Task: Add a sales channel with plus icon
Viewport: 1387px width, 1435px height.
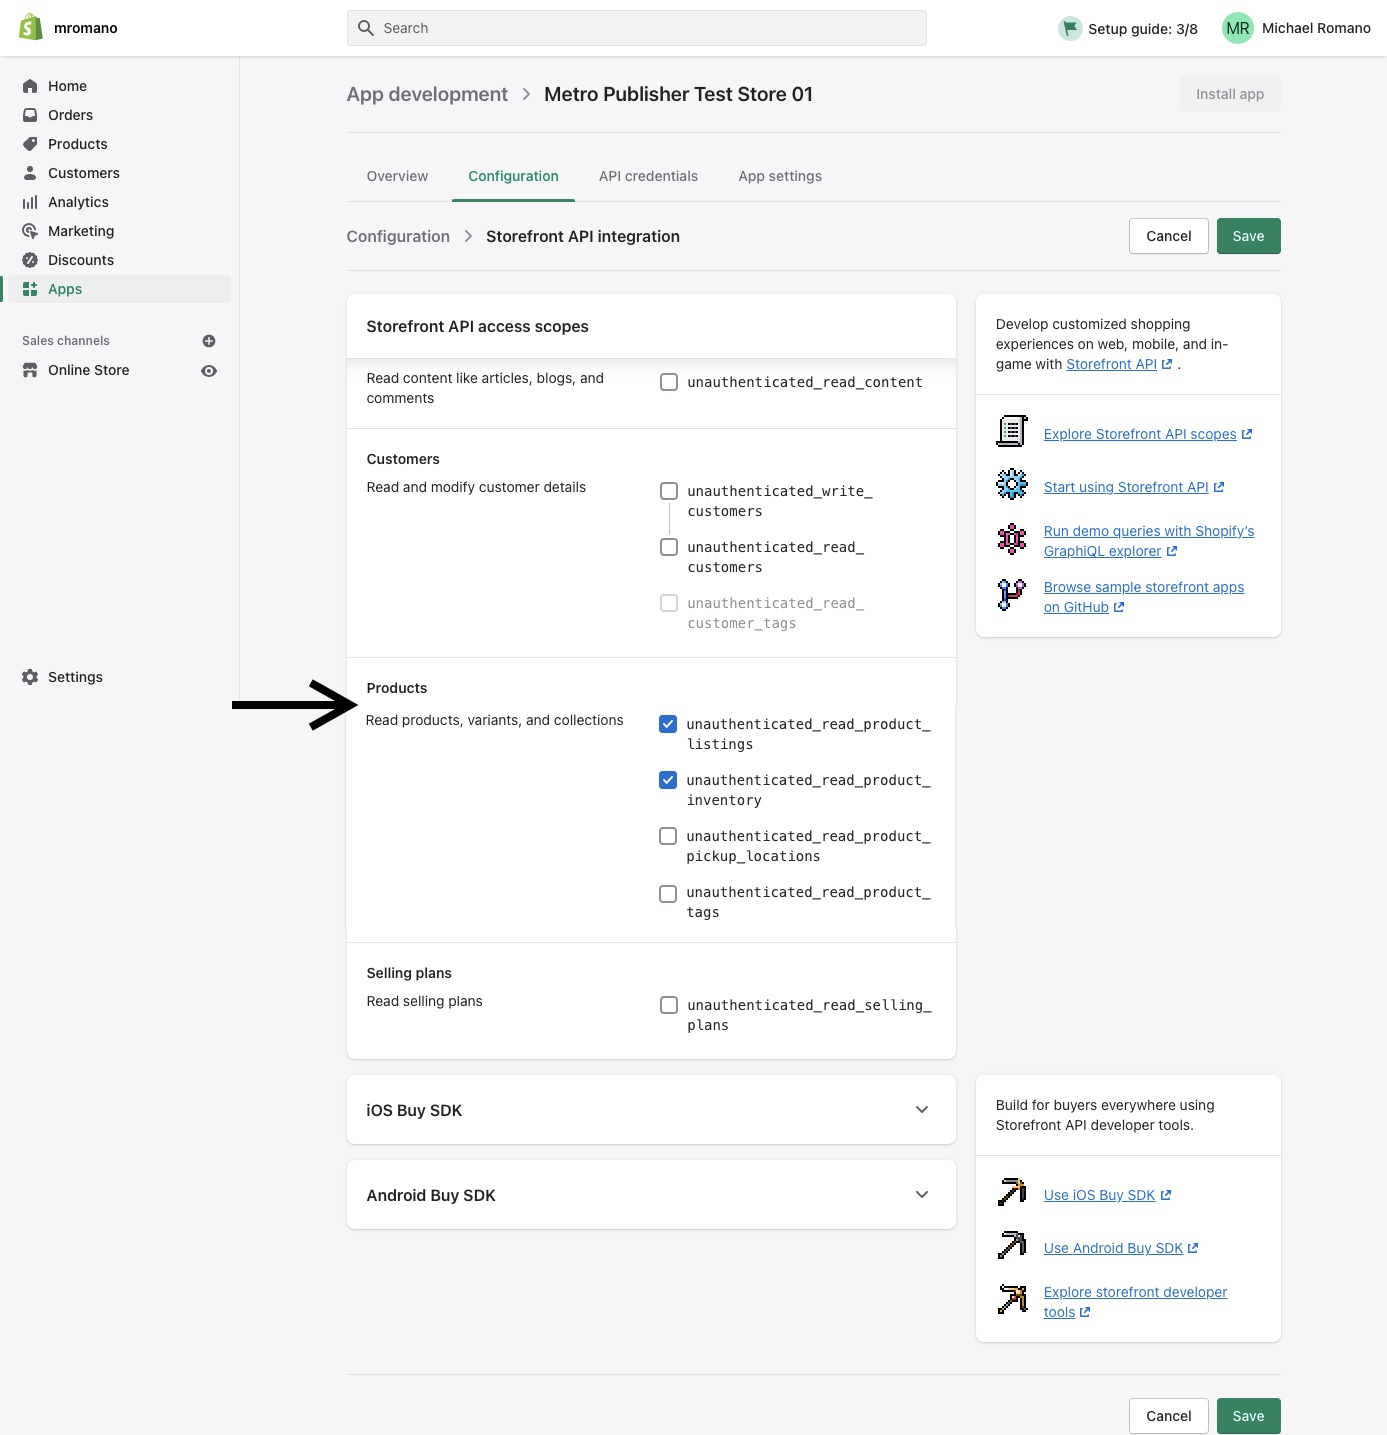Action: point(209,341)
